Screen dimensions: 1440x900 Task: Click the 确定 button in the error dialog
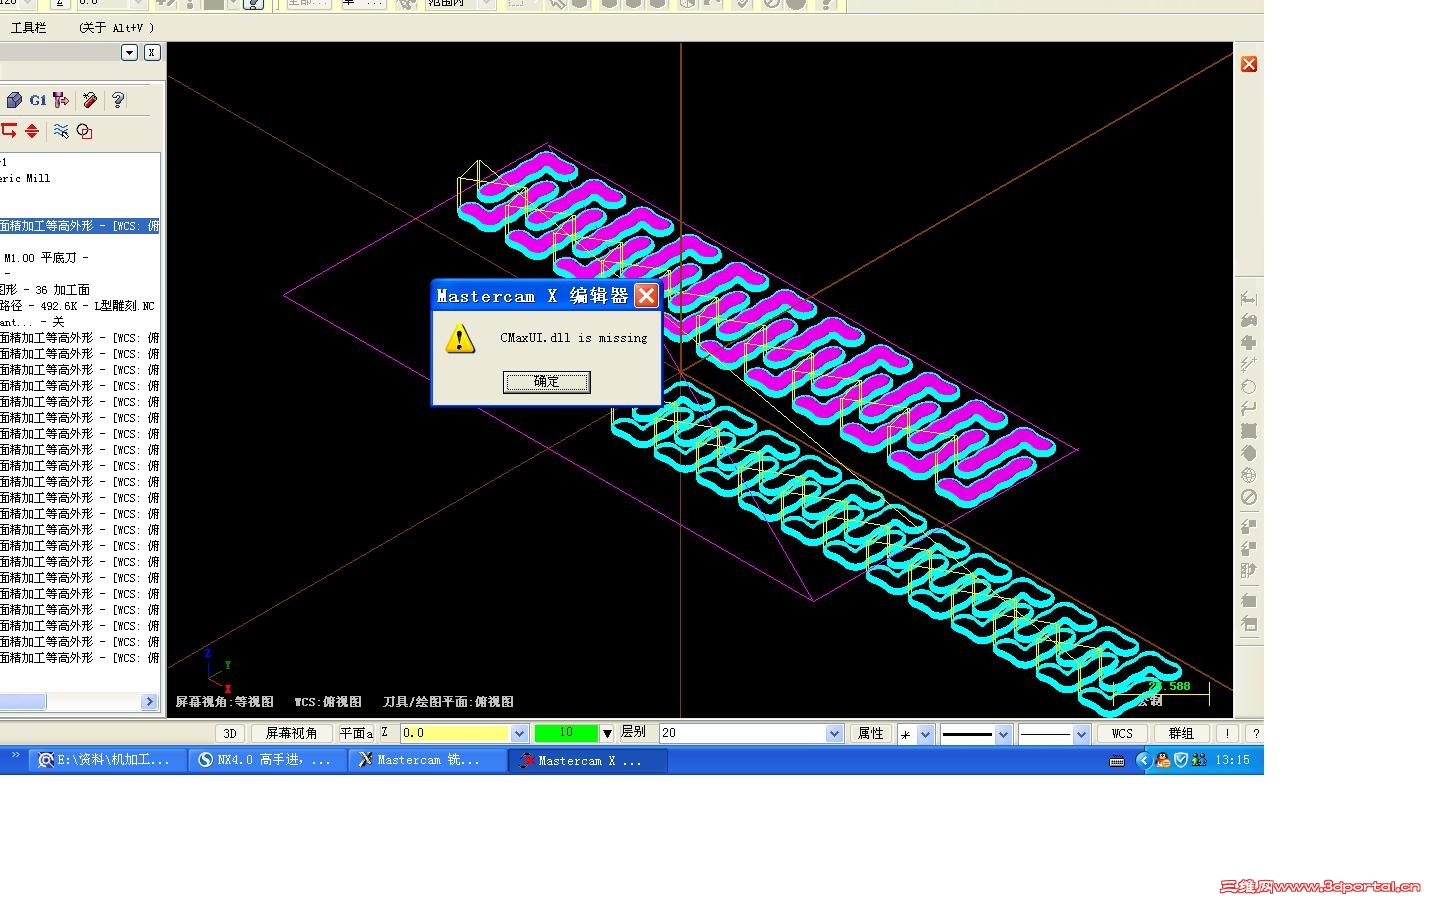coord(546,382)
